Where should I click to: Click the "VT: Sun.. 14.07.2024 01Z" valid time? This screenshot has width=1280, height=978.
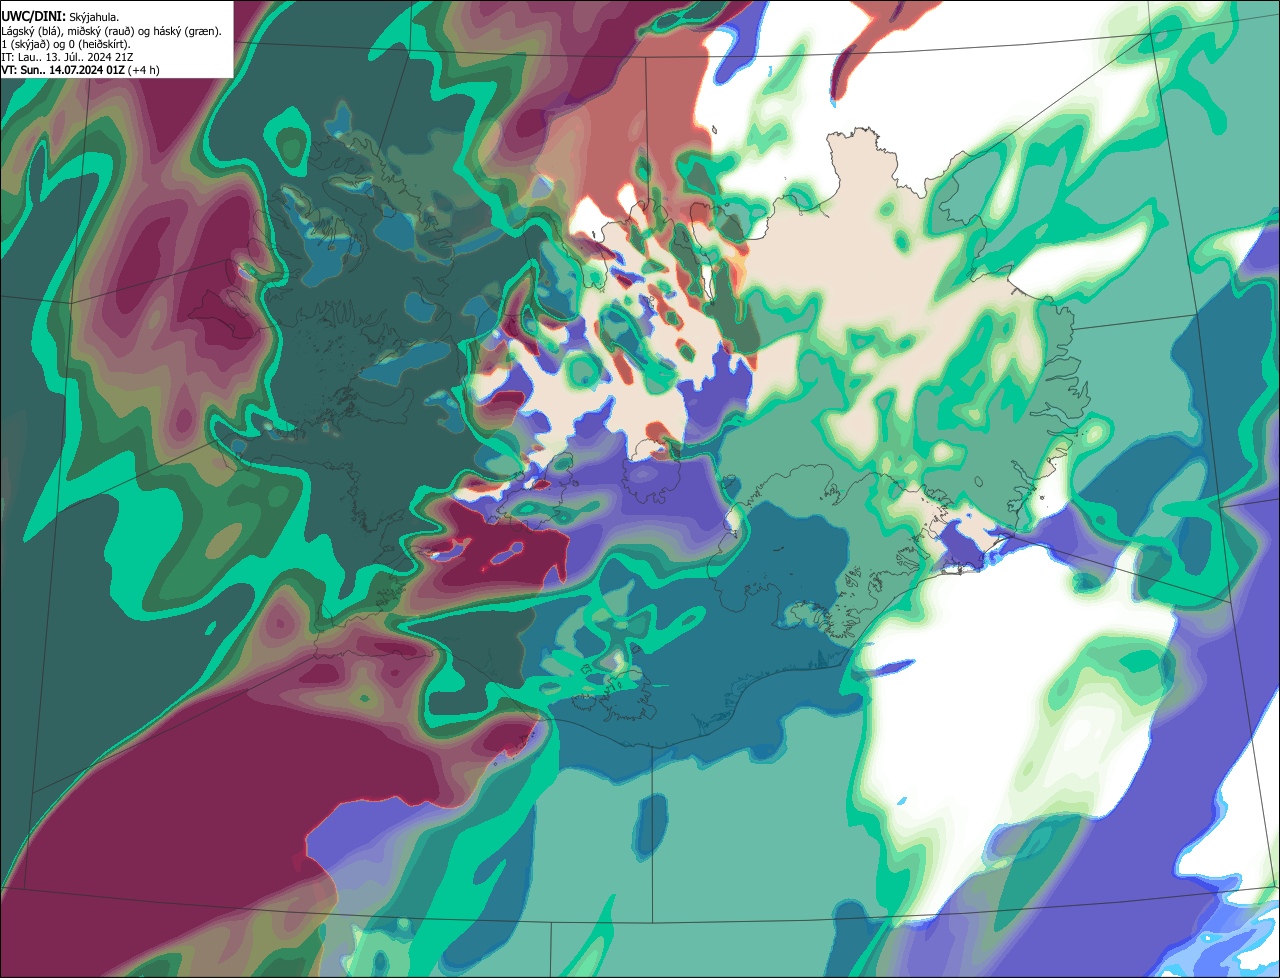point(63,71)
